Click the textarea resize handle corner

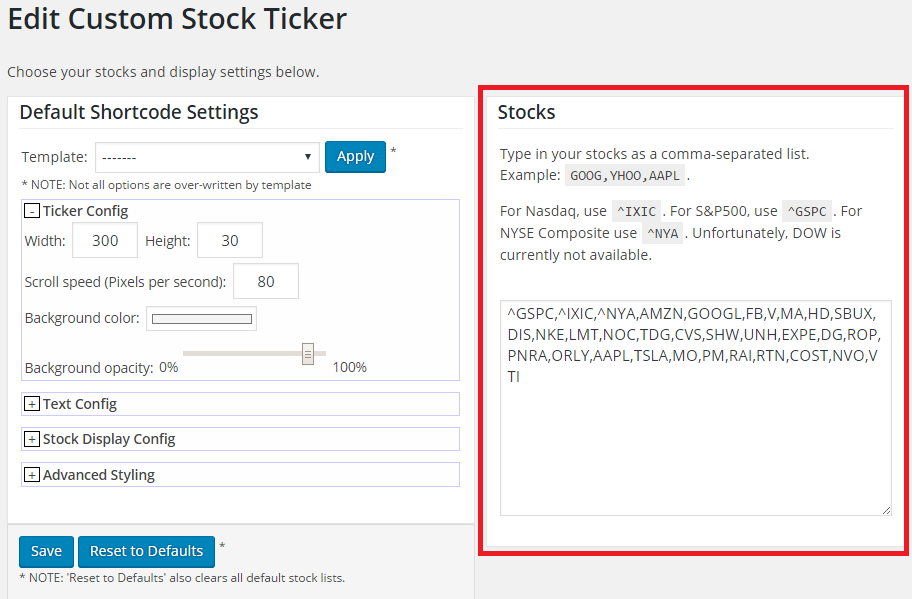886,510
